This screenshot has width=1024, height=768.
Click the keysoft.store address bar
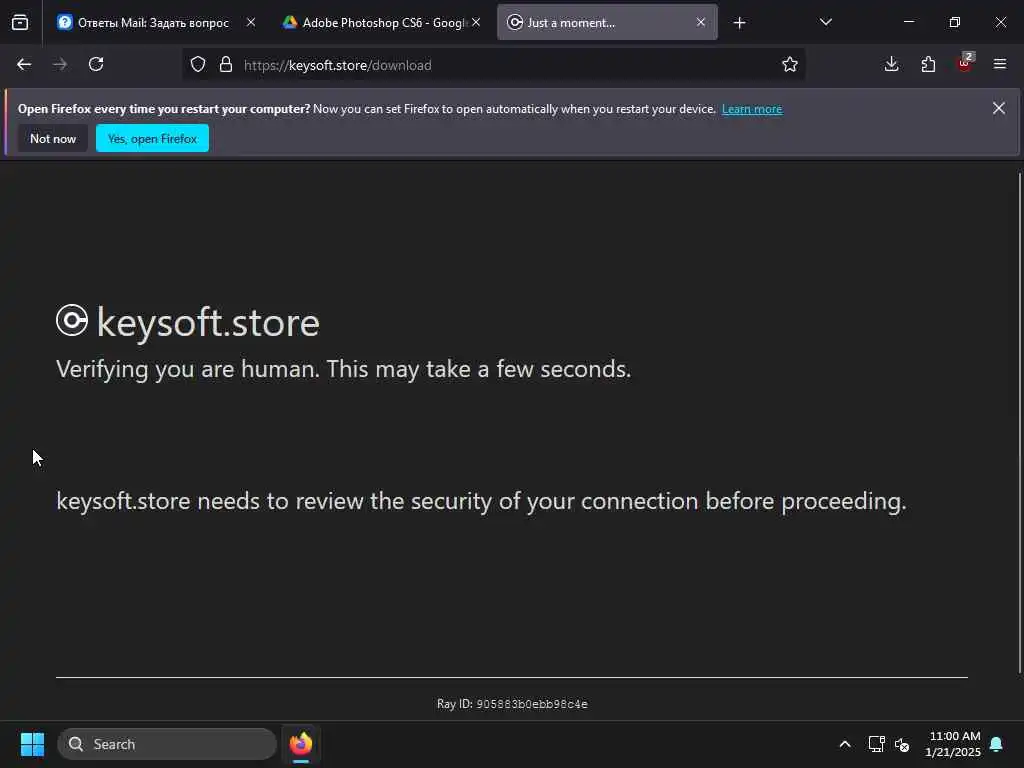pos(493,65)
